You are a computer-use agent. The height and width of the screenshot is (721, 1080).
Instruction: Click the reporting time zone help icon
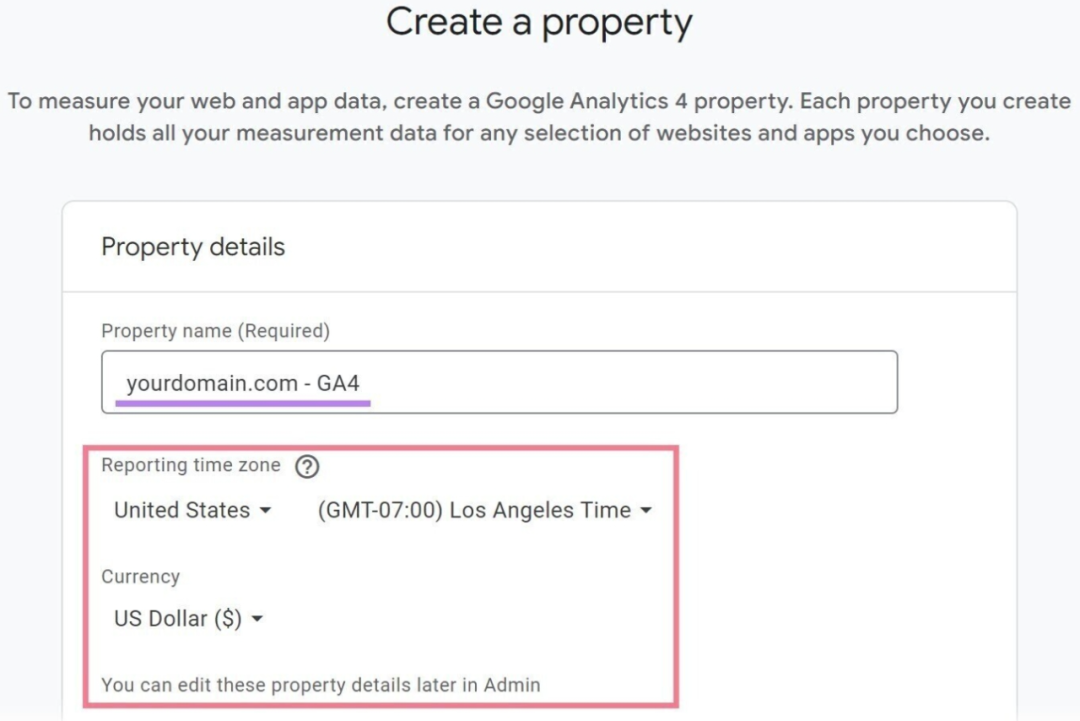(x=307, y=467)
